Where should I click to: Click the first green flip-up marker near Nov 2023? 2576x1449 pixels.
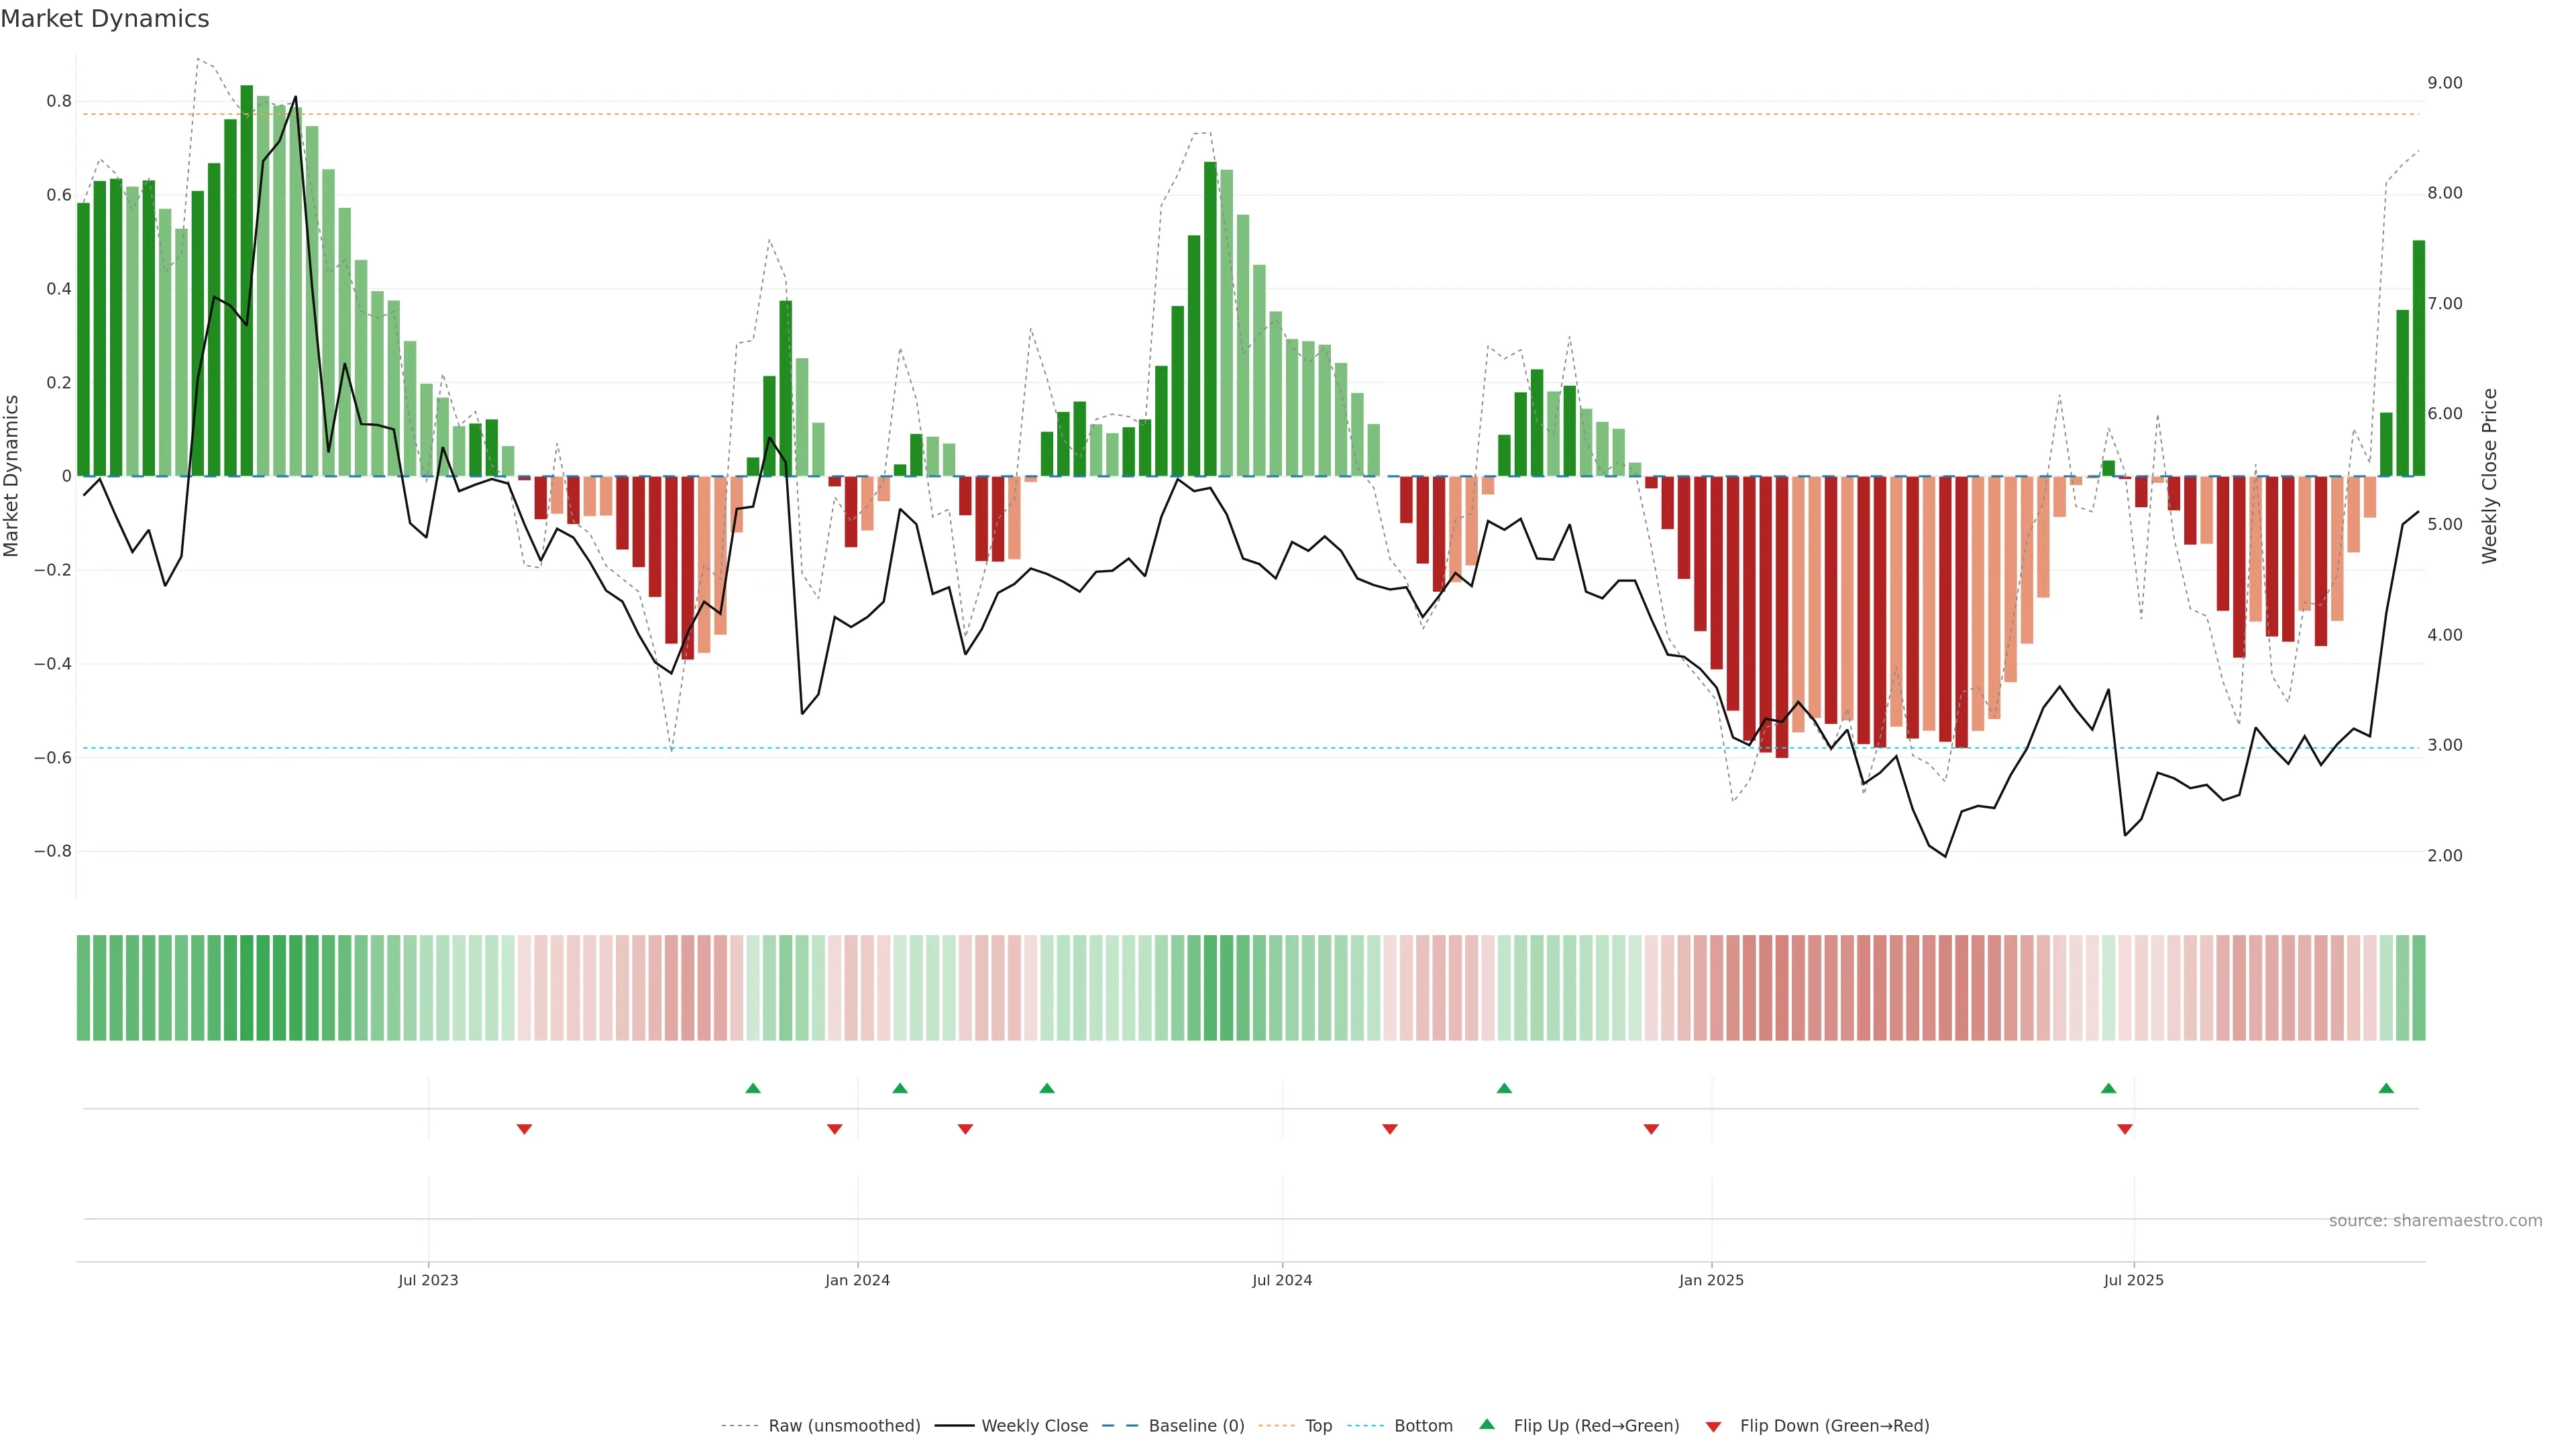(753, 1088)
